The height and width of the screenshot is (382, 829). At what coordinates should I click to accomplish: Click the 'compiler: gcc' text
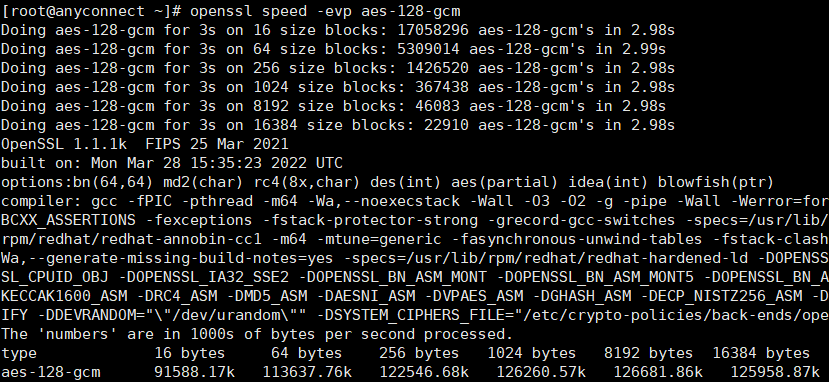point(59,201)
